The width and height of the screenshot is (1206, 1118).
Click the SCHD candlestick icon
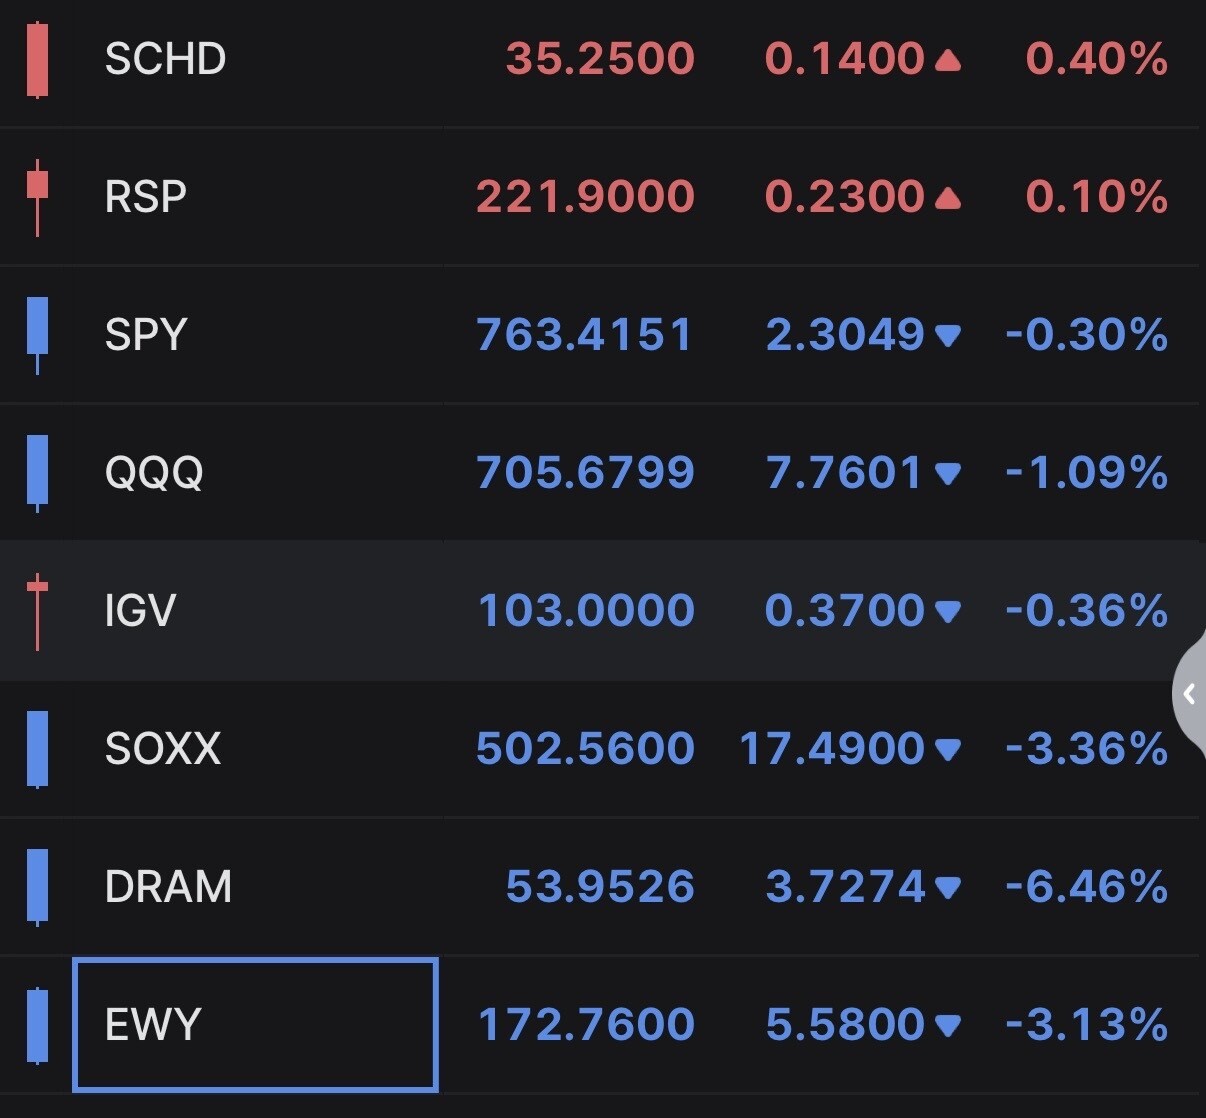(37, 59)
